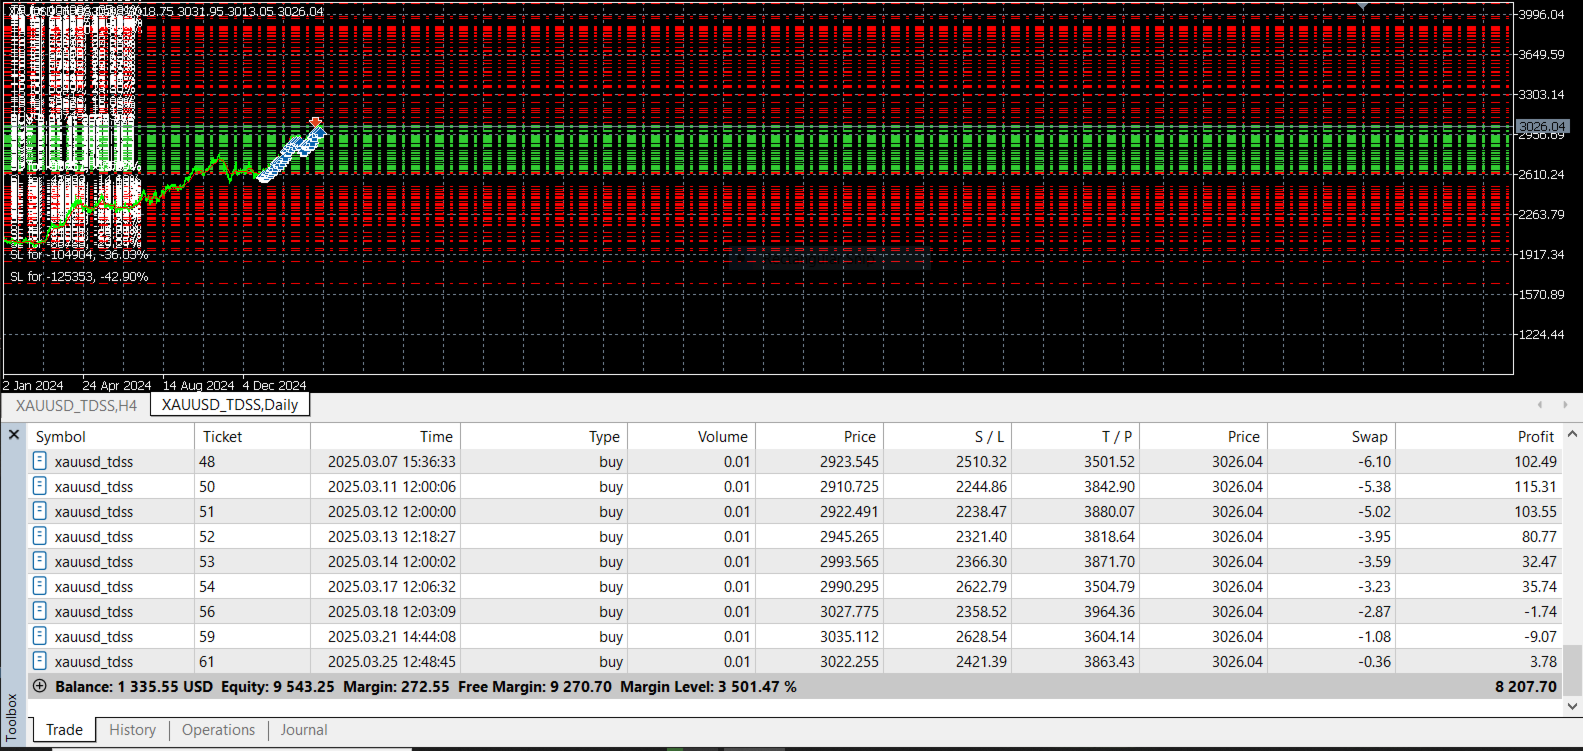The image size is (1583, 751).
Task: Click the chart shift triangle marker
Action: [x=1362, y=6]
